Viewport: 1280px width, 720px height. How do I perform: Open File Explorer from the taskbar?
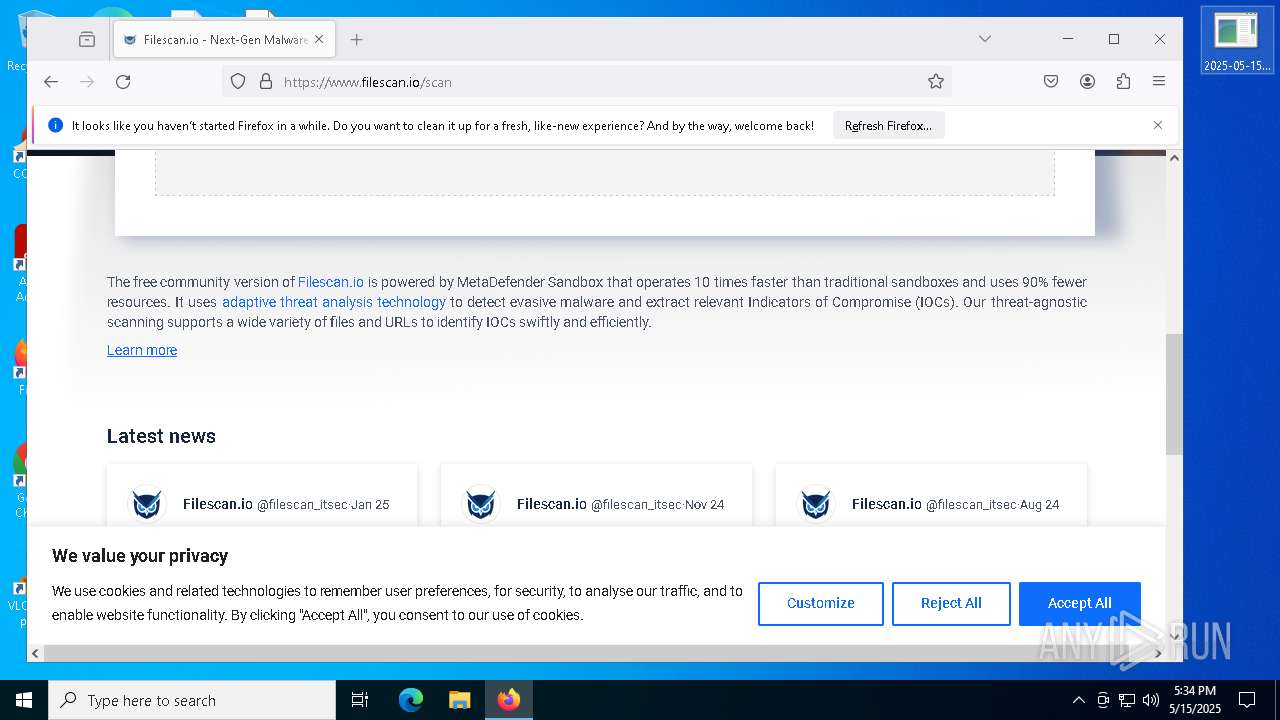[459, 700]
